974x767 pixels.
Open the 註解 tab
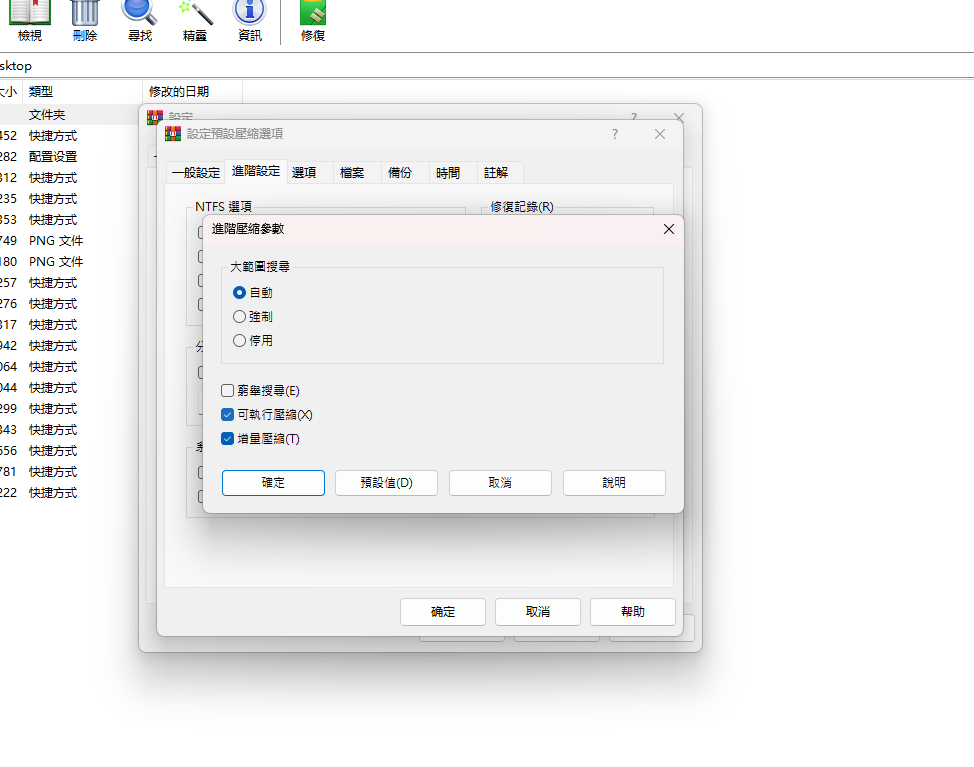coord(496,173)
